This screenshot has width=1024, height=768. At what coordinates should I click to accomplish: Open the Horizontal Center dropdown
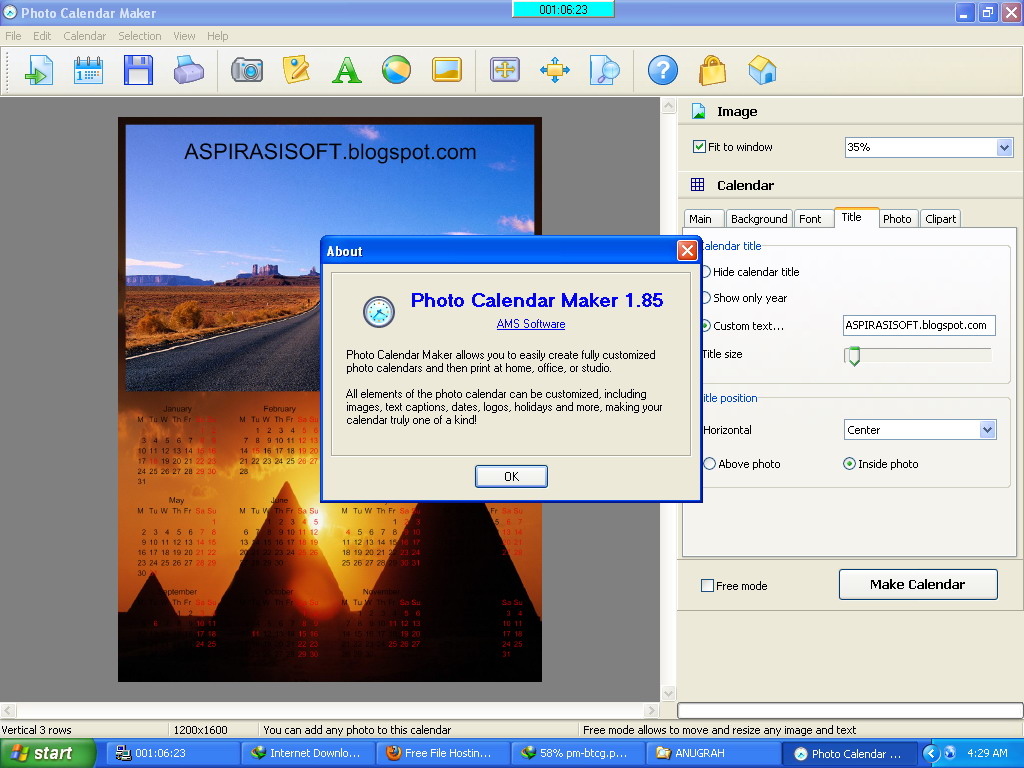click(x=987, y=430)
